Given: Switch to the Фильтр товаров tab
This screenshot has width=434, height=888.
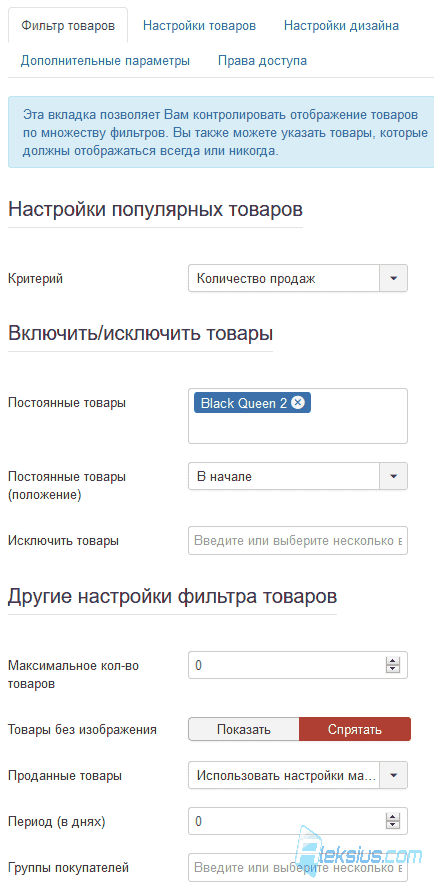Looking at the screenshot, I should tap(68, 25).
